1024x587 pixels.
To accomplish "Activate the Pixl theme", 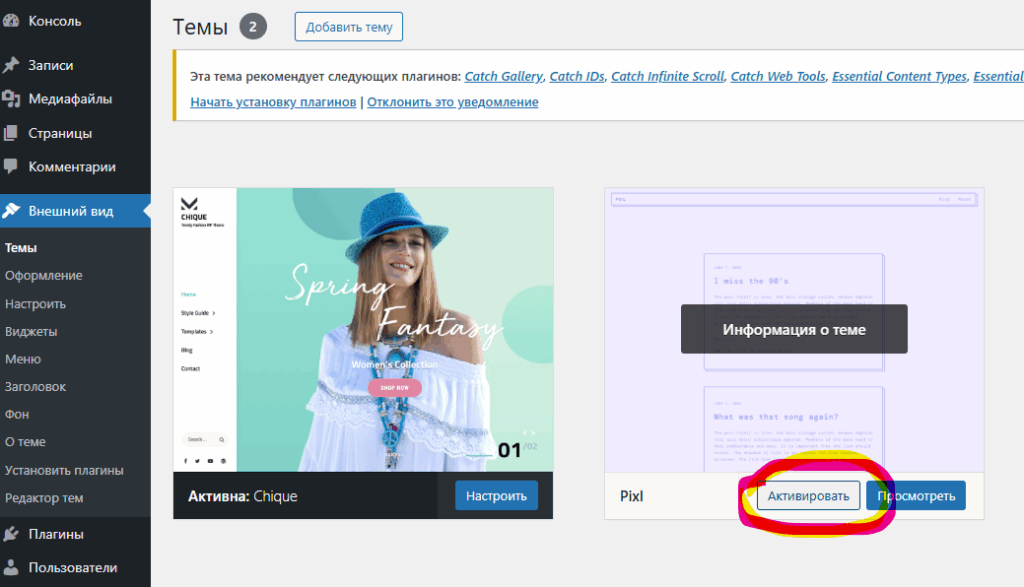I will click(x=808, y=495).
